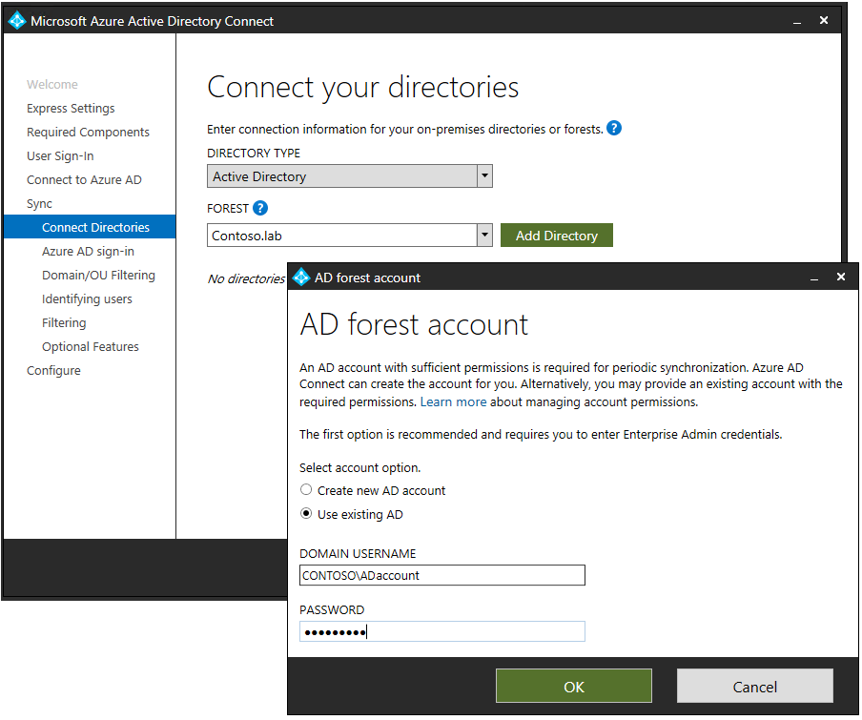
Task: Click into the Domain Username field
Action: pyautogui.click(x=442, y=575)
